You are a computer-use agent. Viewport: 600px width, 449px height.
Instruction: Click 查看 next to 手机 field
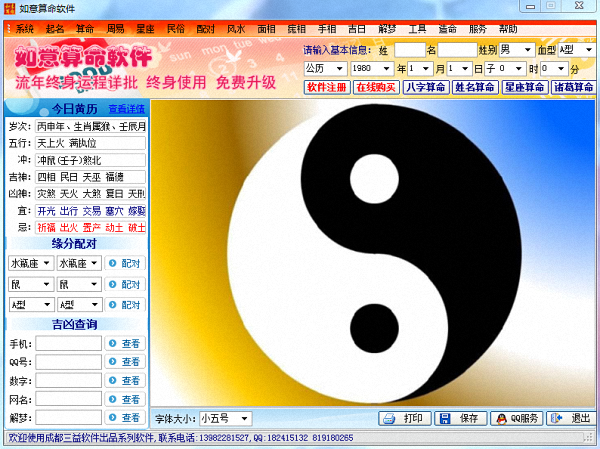coord(126,343)
